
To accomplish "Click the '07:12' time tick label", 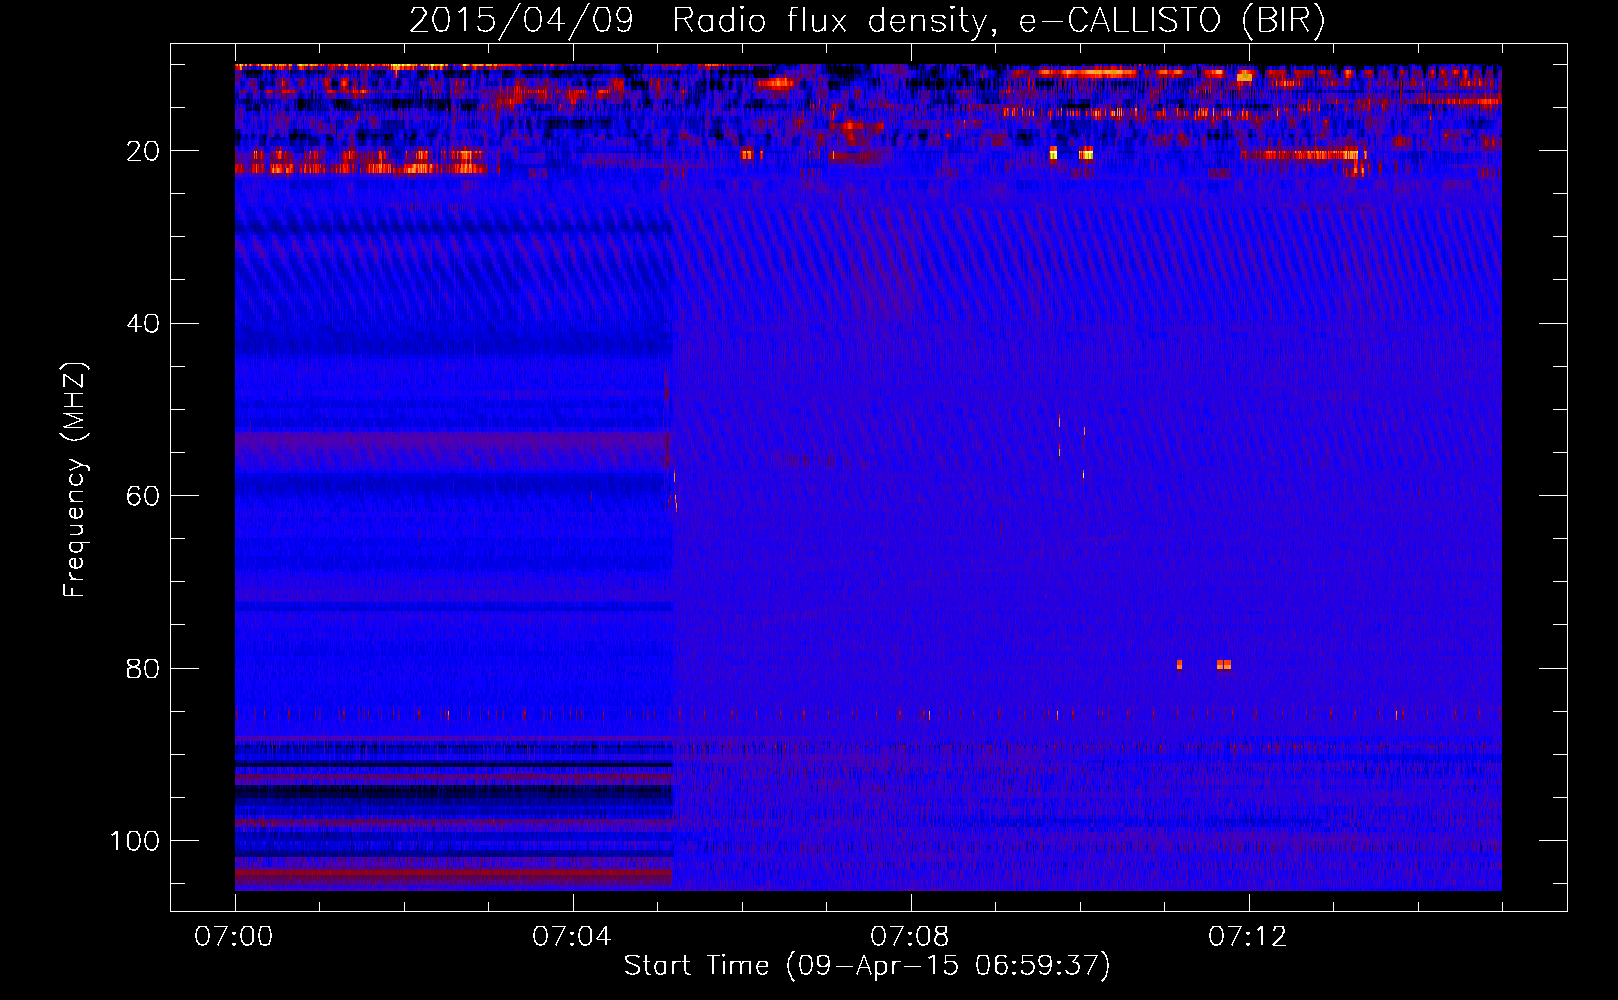I will click(x=1248, y=936).
